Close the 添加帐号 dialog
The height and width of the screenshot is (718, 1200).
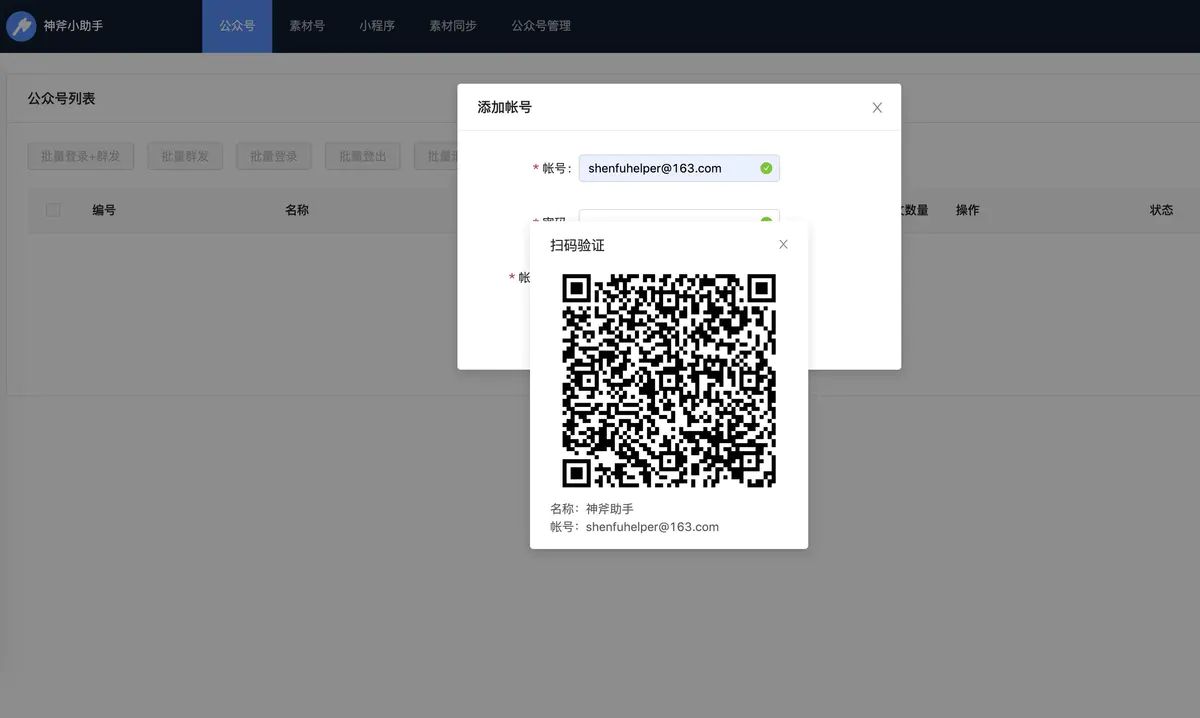877,108
